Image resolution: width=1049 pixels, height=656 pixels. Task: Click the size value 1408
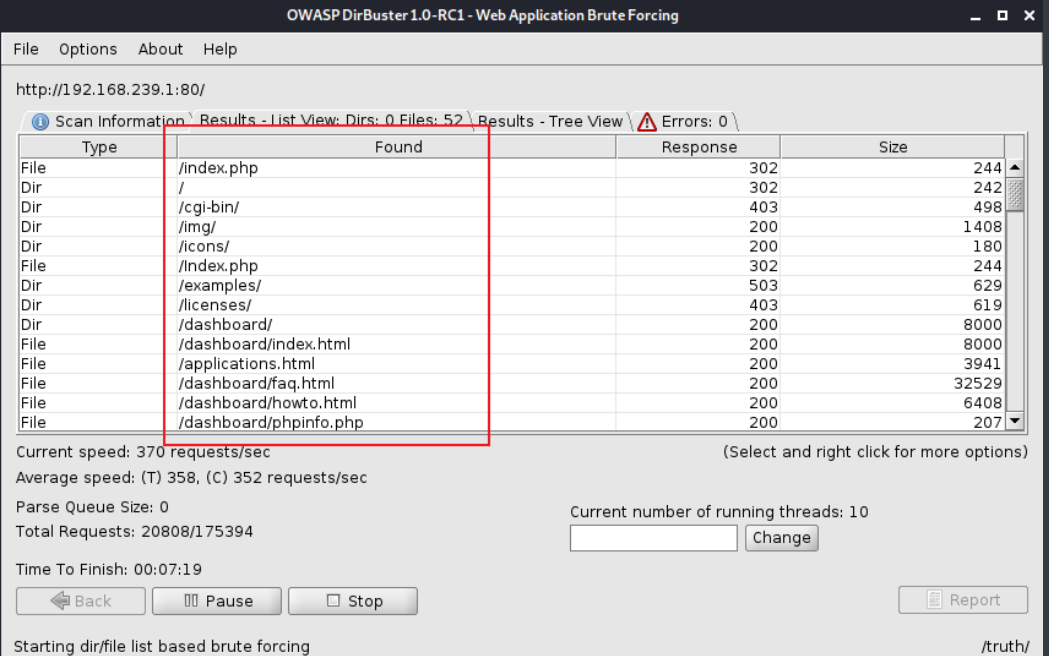982,227
